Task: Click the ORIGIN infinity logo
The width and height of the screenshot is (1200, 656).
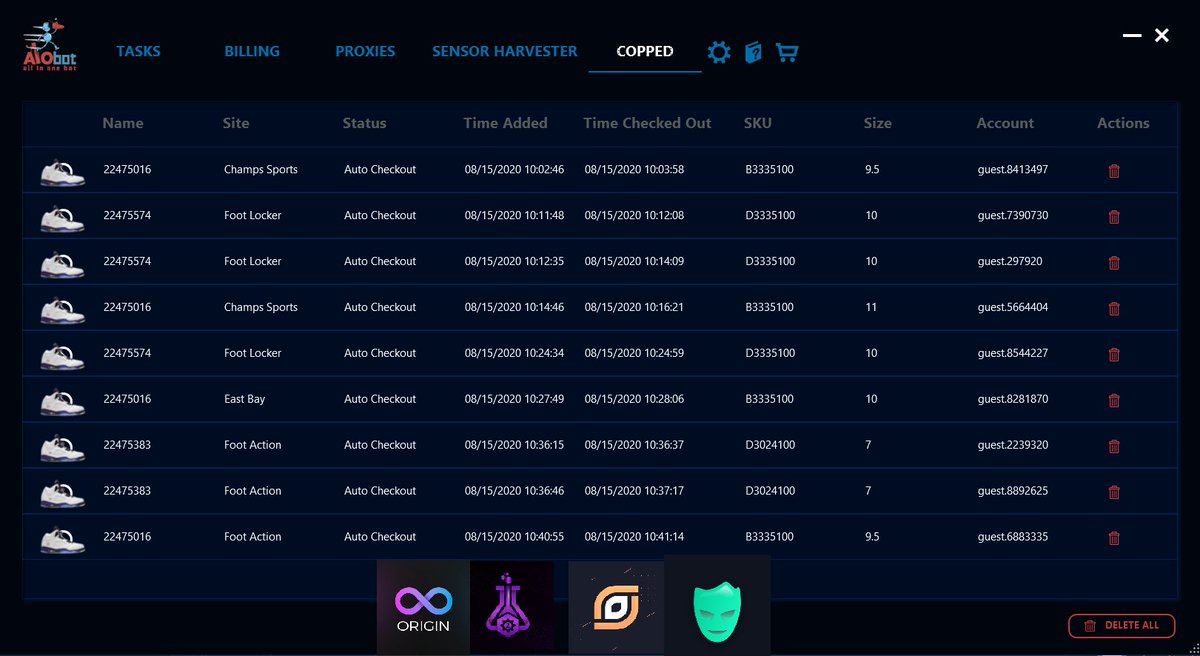Action: coord(423,608)
